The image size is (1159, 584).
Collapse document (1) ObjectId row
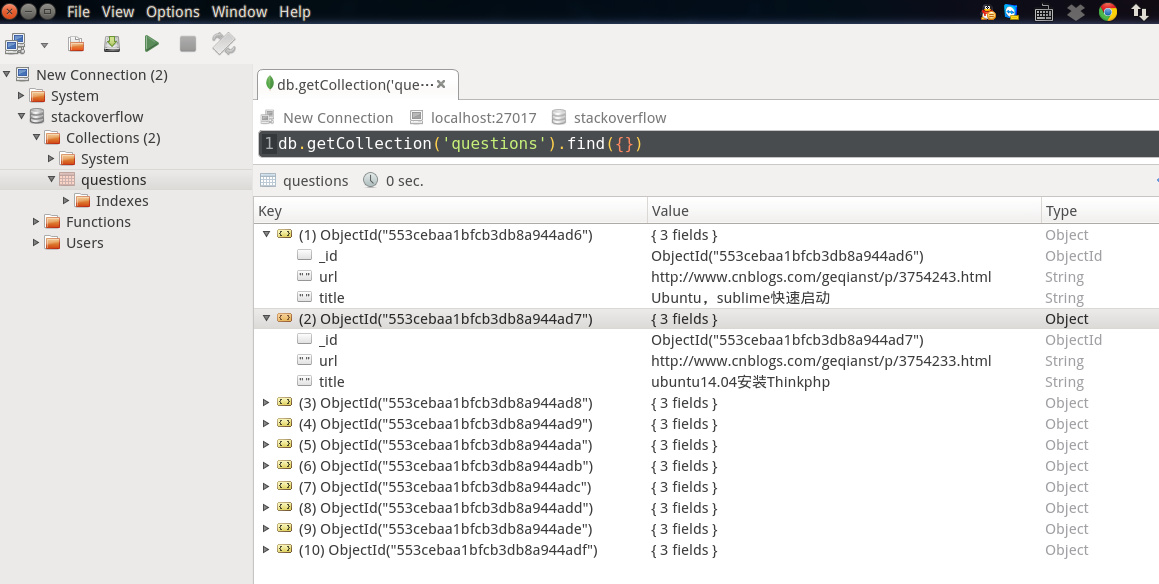click(267, 234)
